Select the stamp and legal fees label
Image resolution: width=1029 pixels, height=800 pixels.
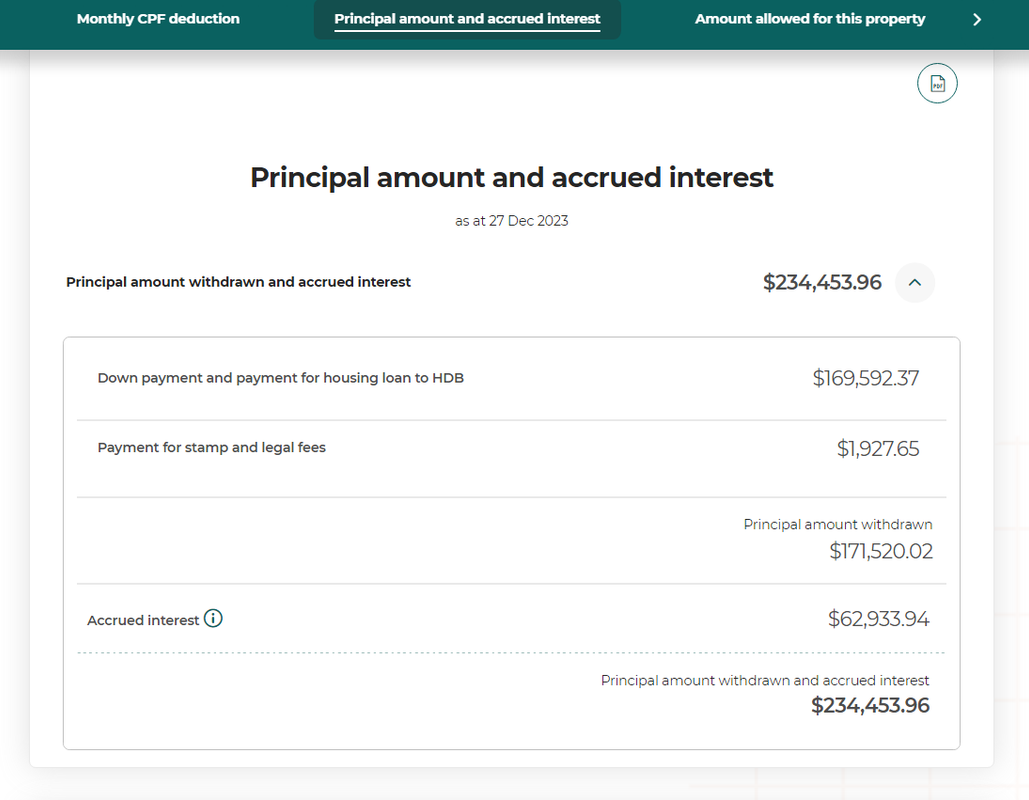pos(211,447)
